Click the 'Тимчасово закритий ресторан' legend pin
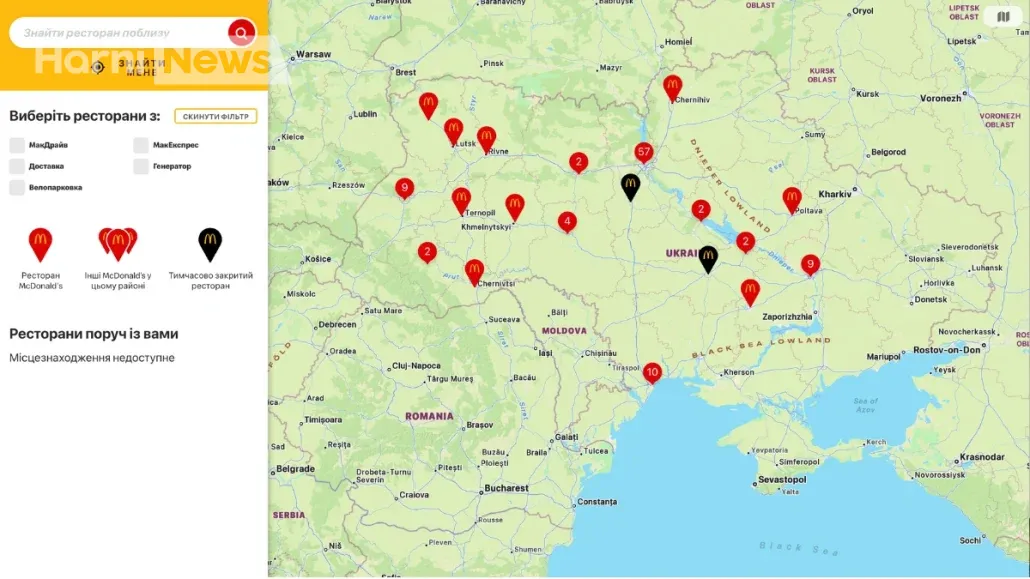 pos(210,244)
